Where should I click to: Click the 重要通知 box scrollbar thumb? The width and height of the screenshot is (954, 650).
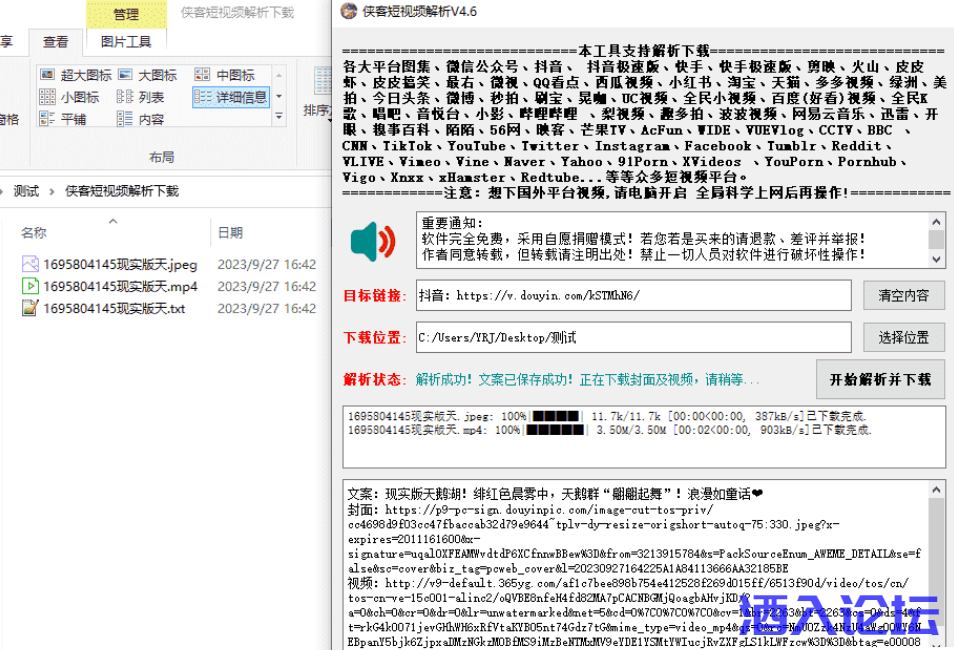pyautogui.click(x=936, y=240)
